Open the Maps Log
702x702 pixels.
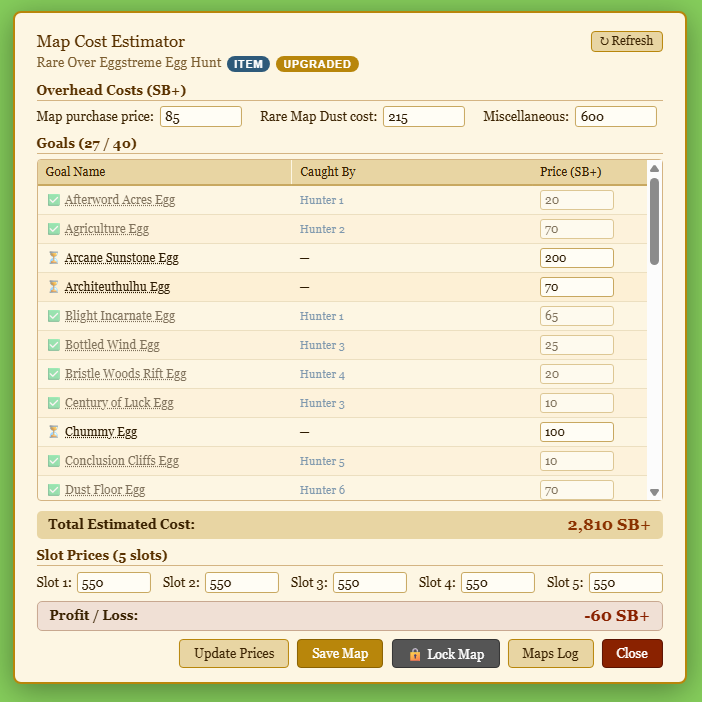[551, 654]
